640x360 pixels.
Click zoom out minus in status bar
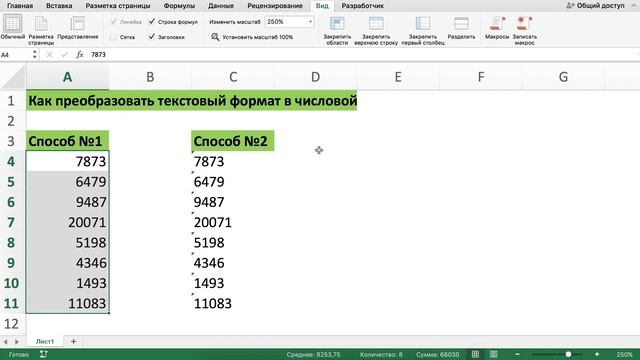tap(517, 354)
